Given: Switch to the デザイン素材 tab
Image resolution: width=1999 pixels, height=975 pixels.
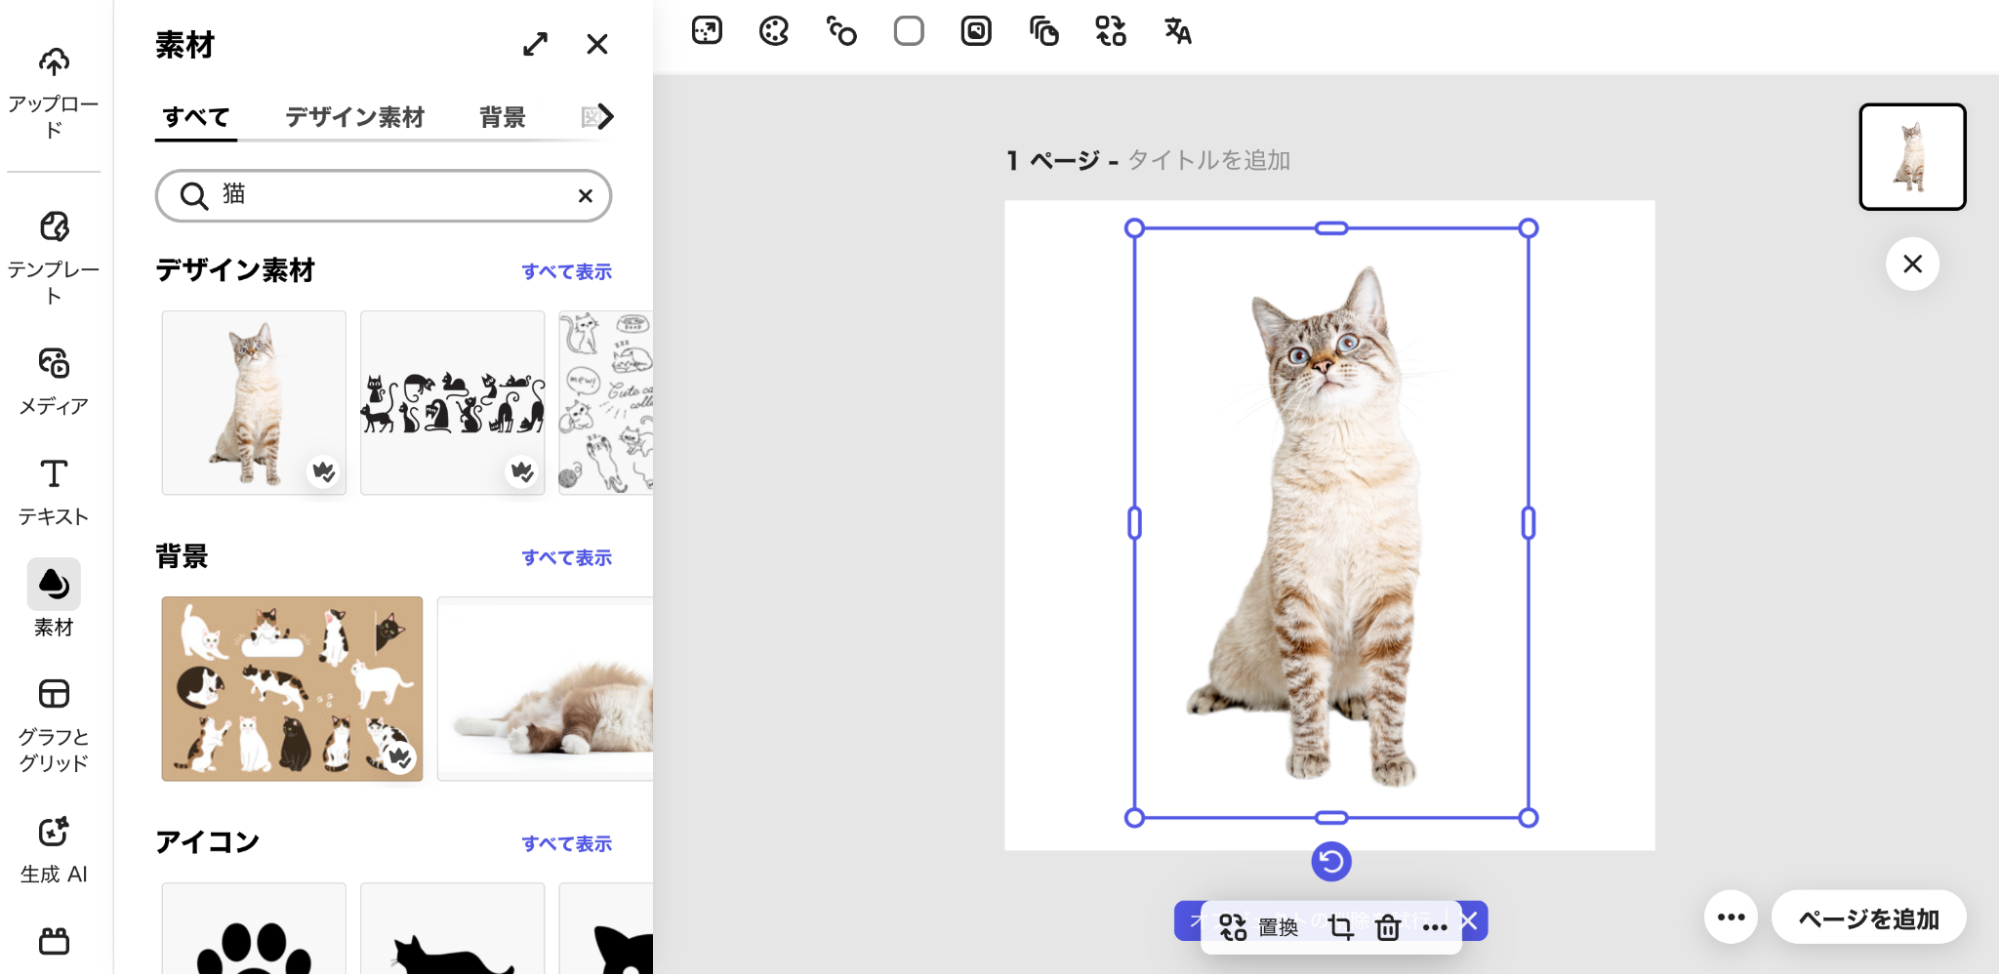Looking at the screenshot, I should click(354, 117).
